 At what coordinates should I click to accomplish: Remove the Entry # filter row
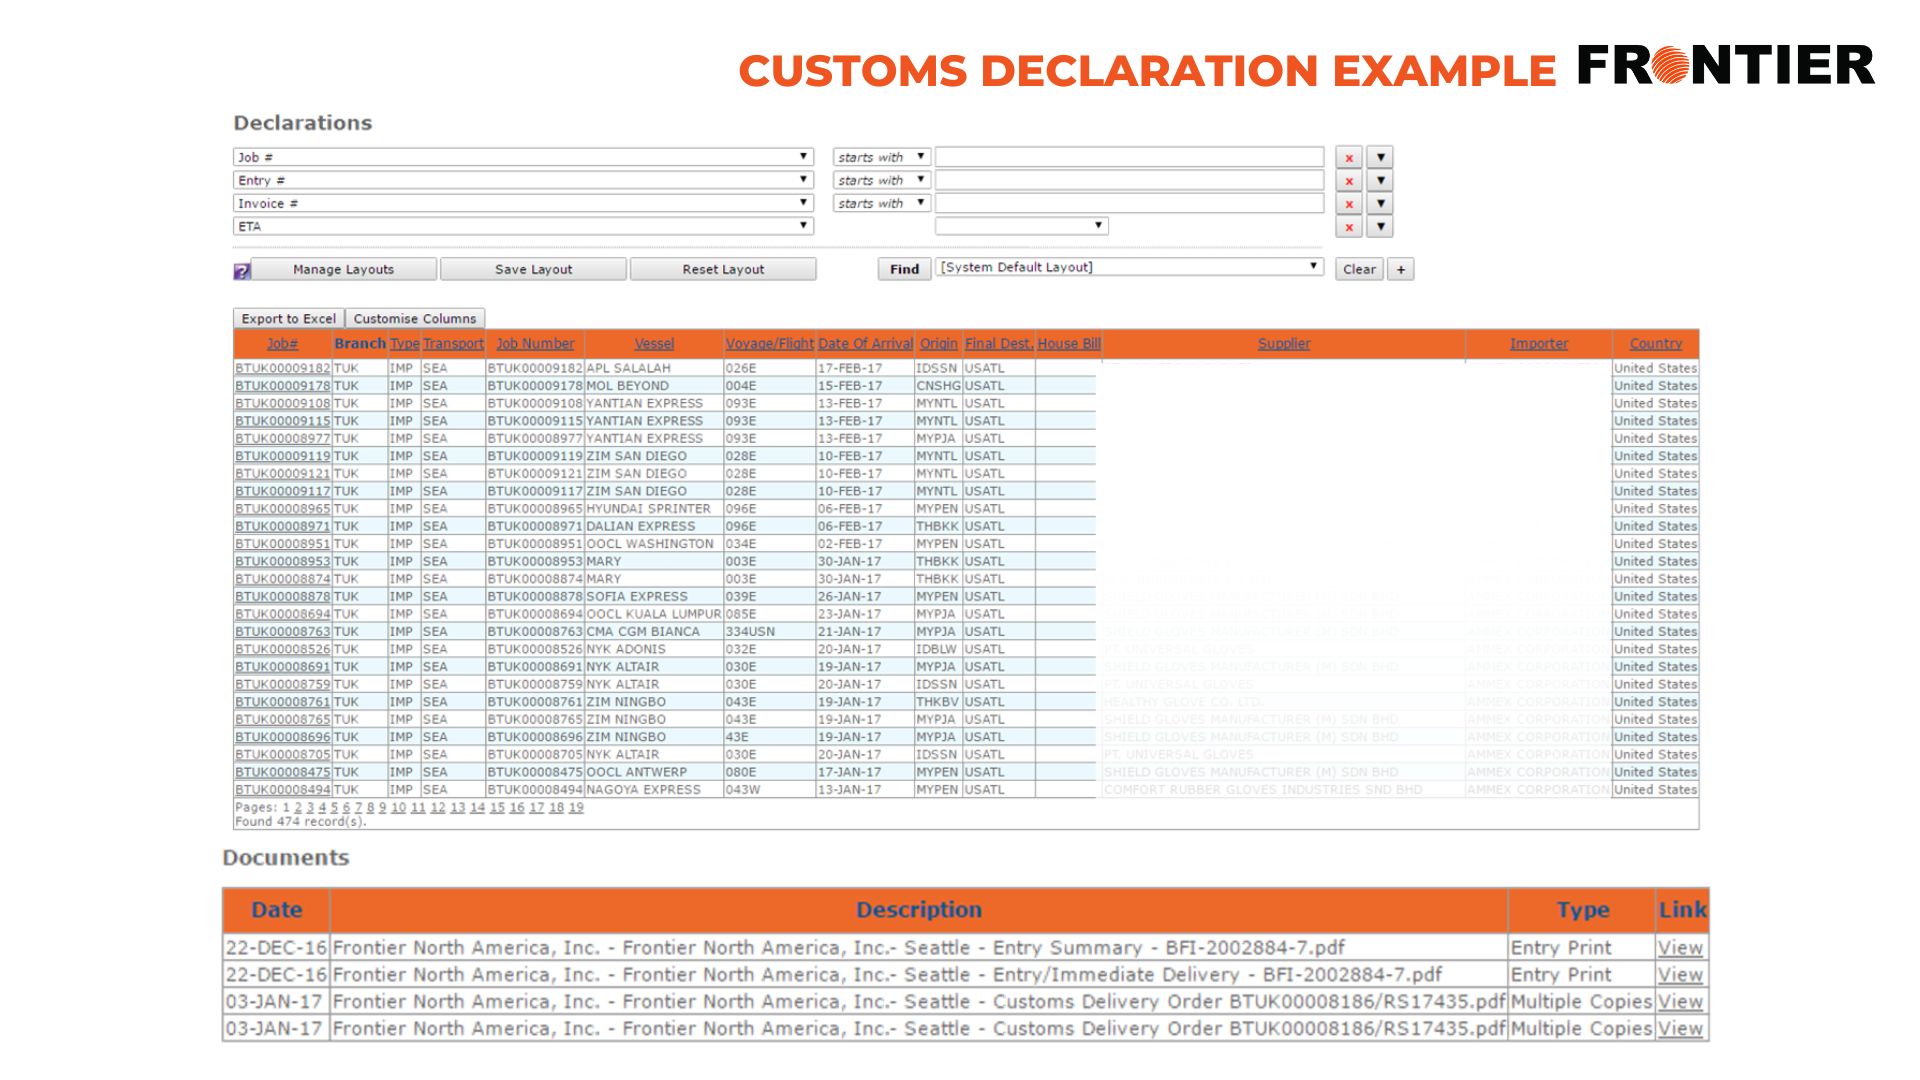1349,181
